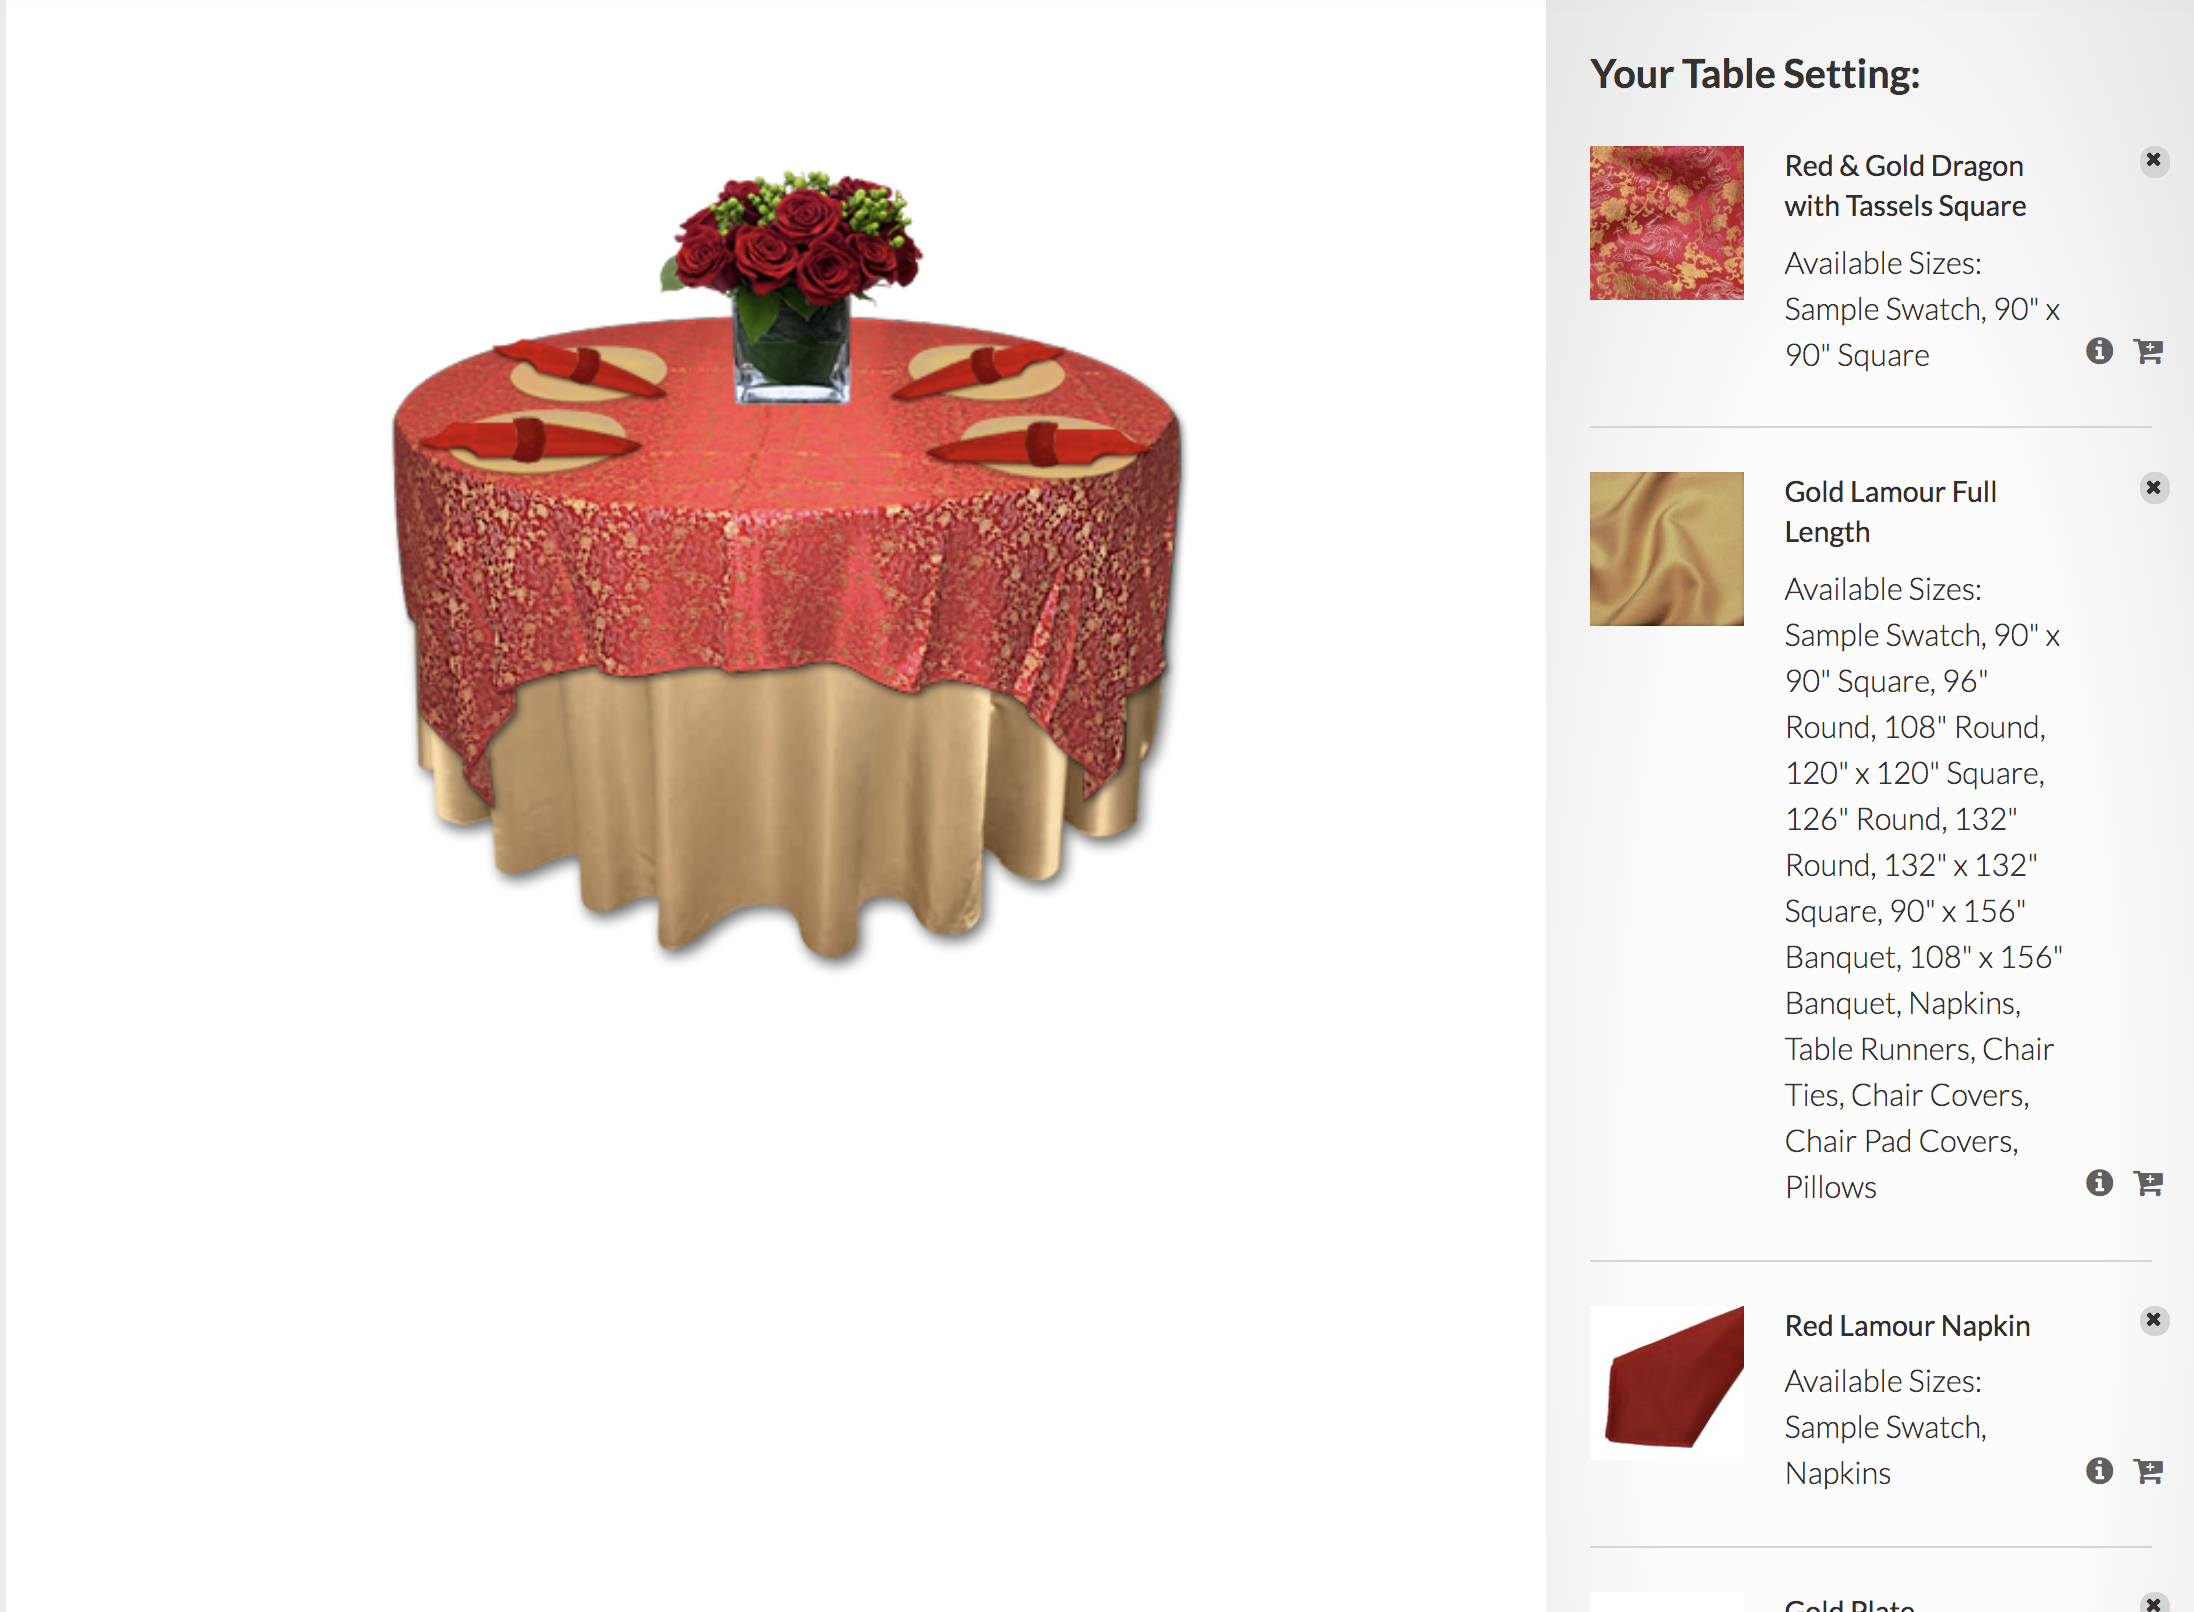Open Red & Gold Dragon with Tassels link
The height and width of the screenshot is (1612, 2194).
tap(1905, 186)
